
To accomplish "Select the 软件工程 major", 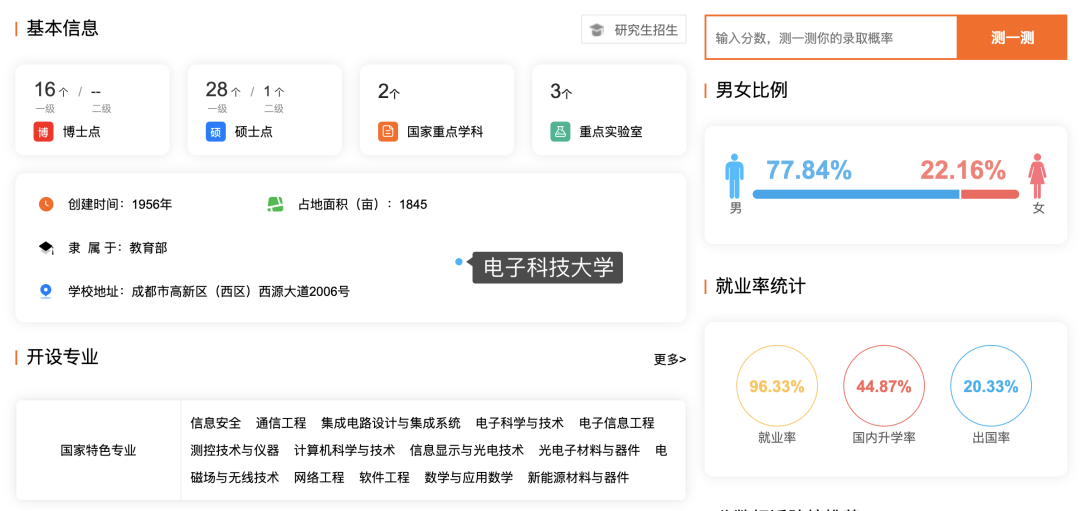I will point(384,477).
